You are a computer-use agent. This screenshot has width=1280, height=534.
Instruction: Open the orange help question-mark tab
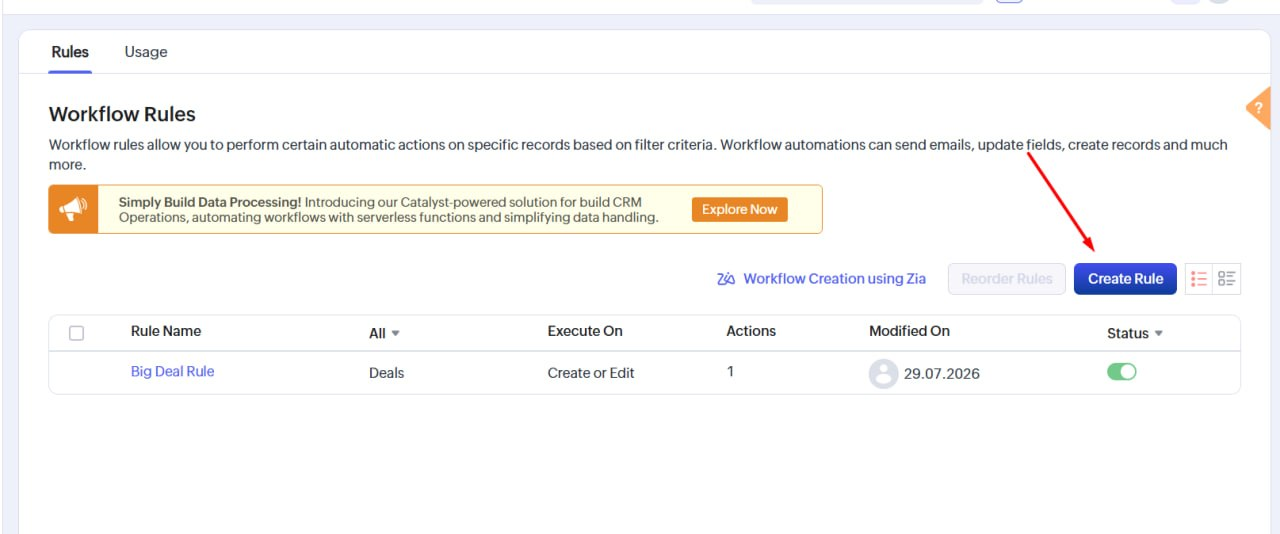(x=1260, y=108)
